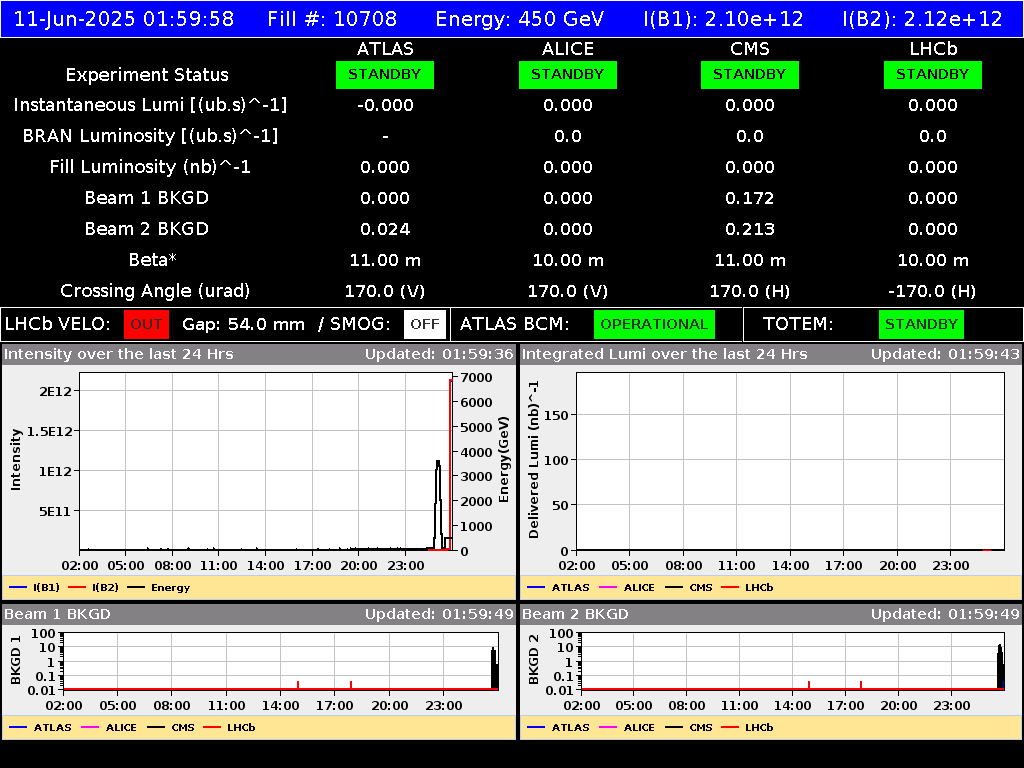Click the magenta ALICE legend entry in Integrated Lumi chart
Image resolution: width=1024 pixels, height=768 pixels.
point(627,587)
